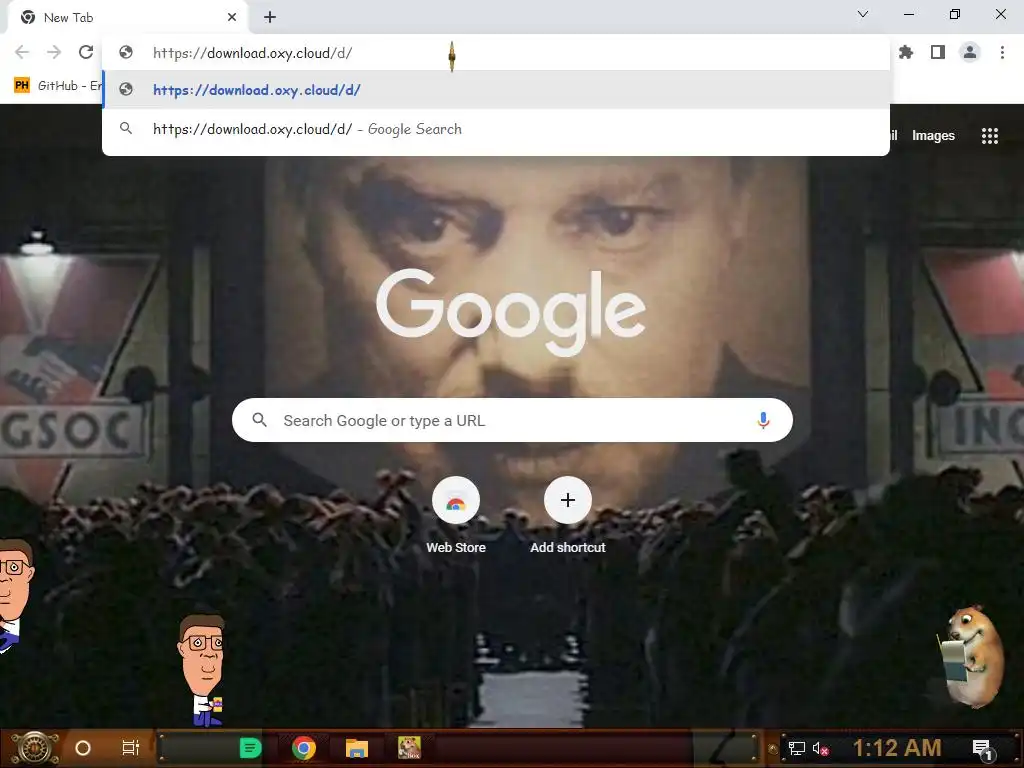Click the Google logo
Screen dimensions: 1024x768
click(x=511, y=312)
